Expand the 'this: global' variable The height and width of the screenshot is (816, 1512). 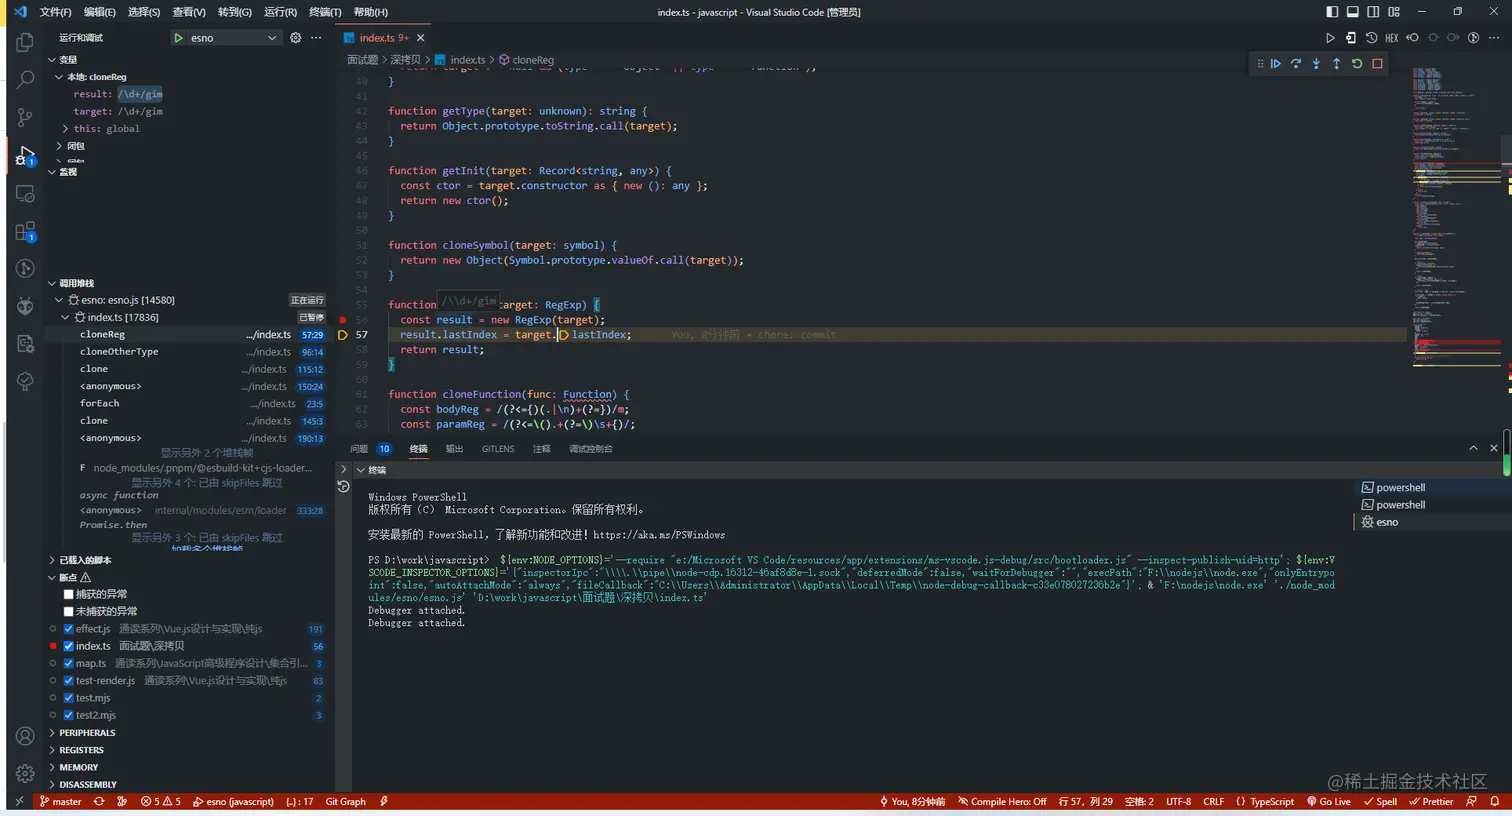click(x=106, y=128)
